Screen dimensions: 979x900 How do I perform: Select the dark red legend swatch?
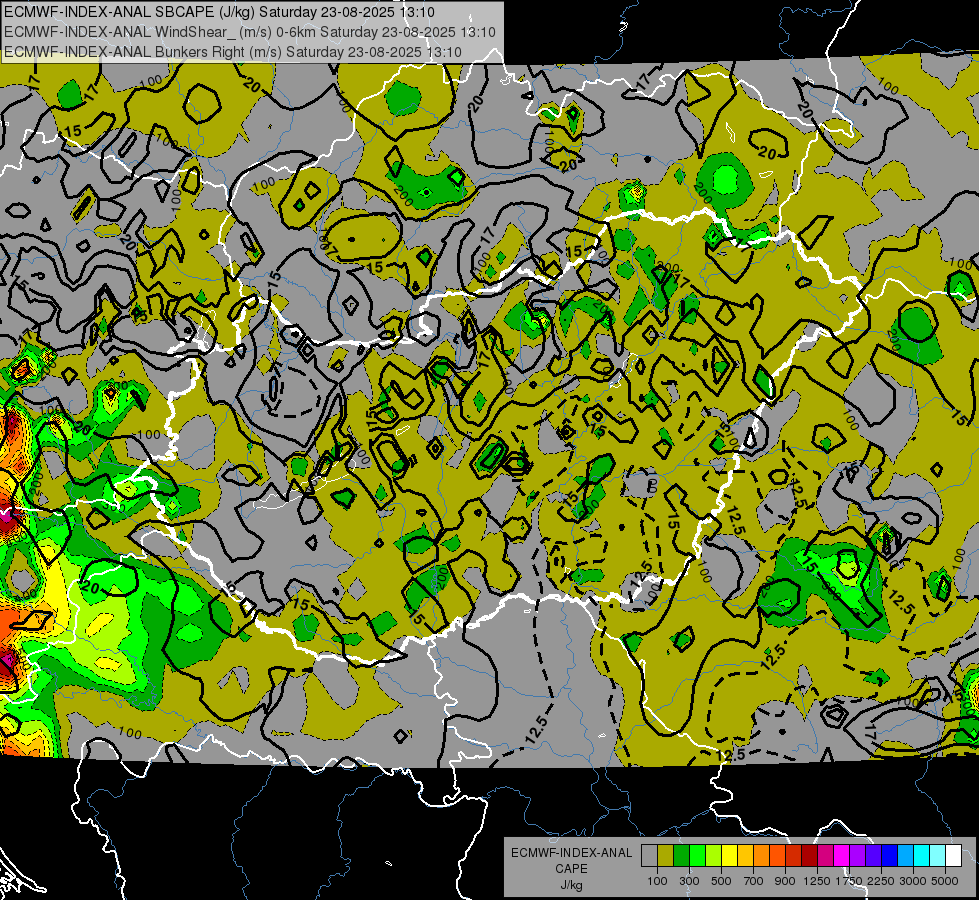pos(810,855)
